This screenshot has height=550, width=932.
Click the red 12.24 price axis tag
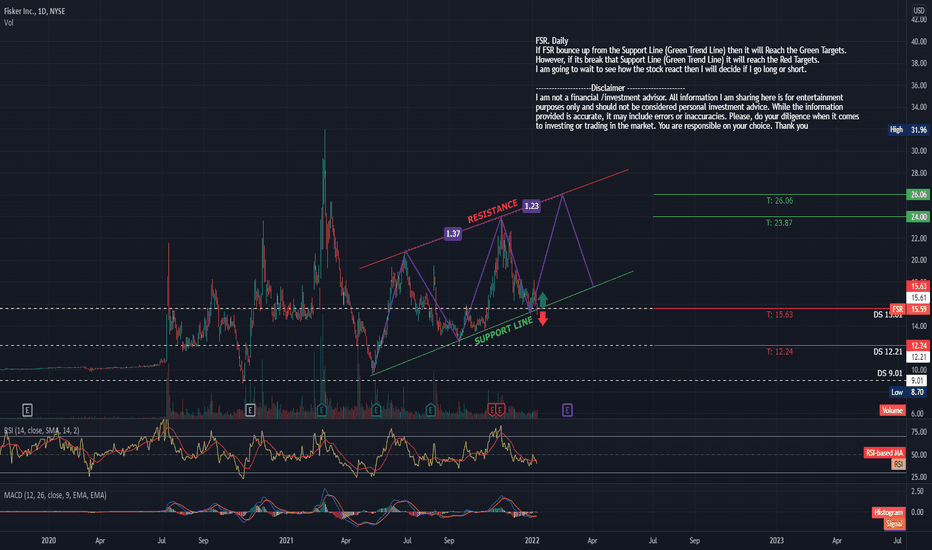point(918,345)
